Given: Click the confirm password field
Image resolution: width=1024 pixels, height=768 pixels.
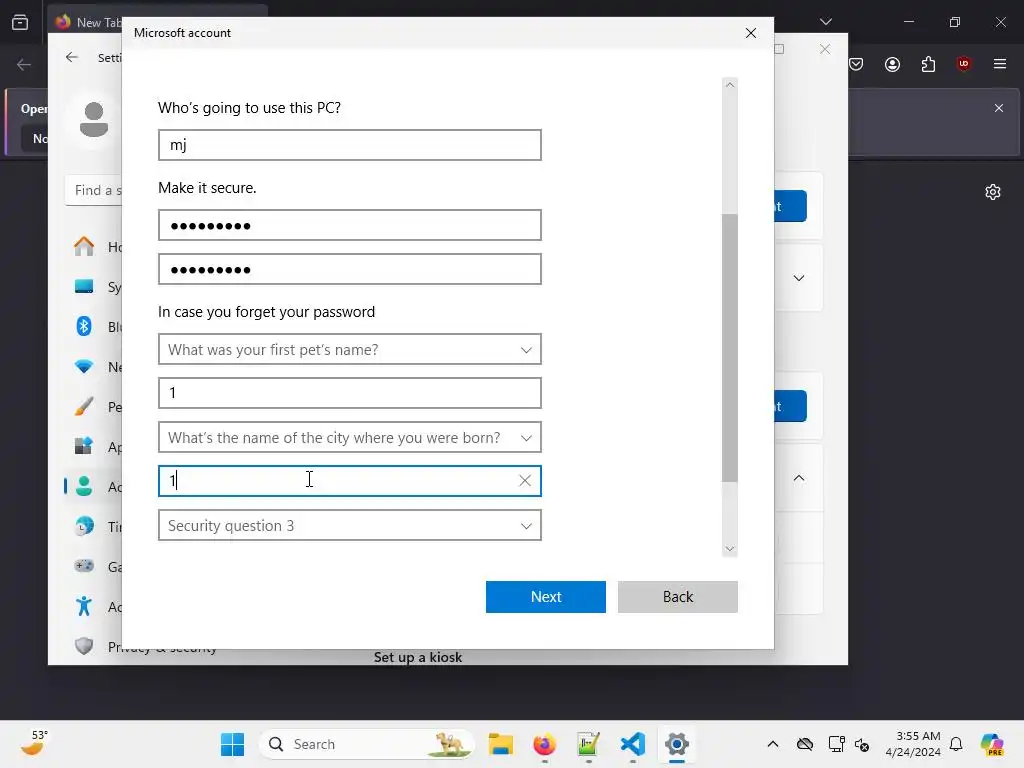Looking at the screenshot, I should (x=349, y=269).
